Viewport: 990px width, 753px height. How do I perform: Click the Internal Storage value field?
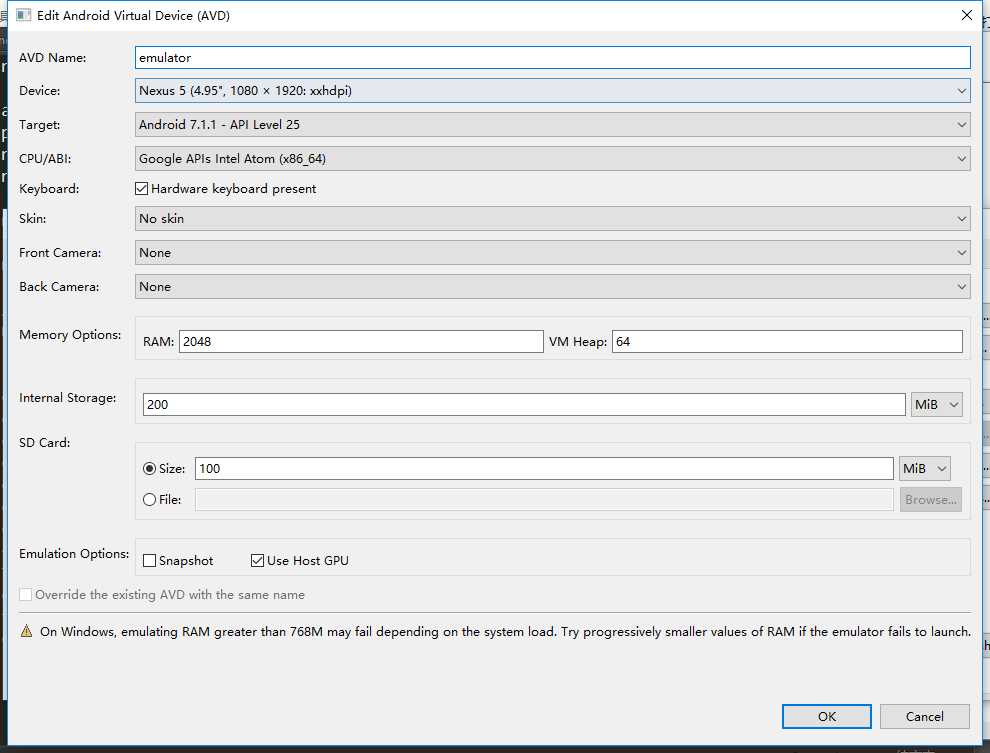pos(524,405)
